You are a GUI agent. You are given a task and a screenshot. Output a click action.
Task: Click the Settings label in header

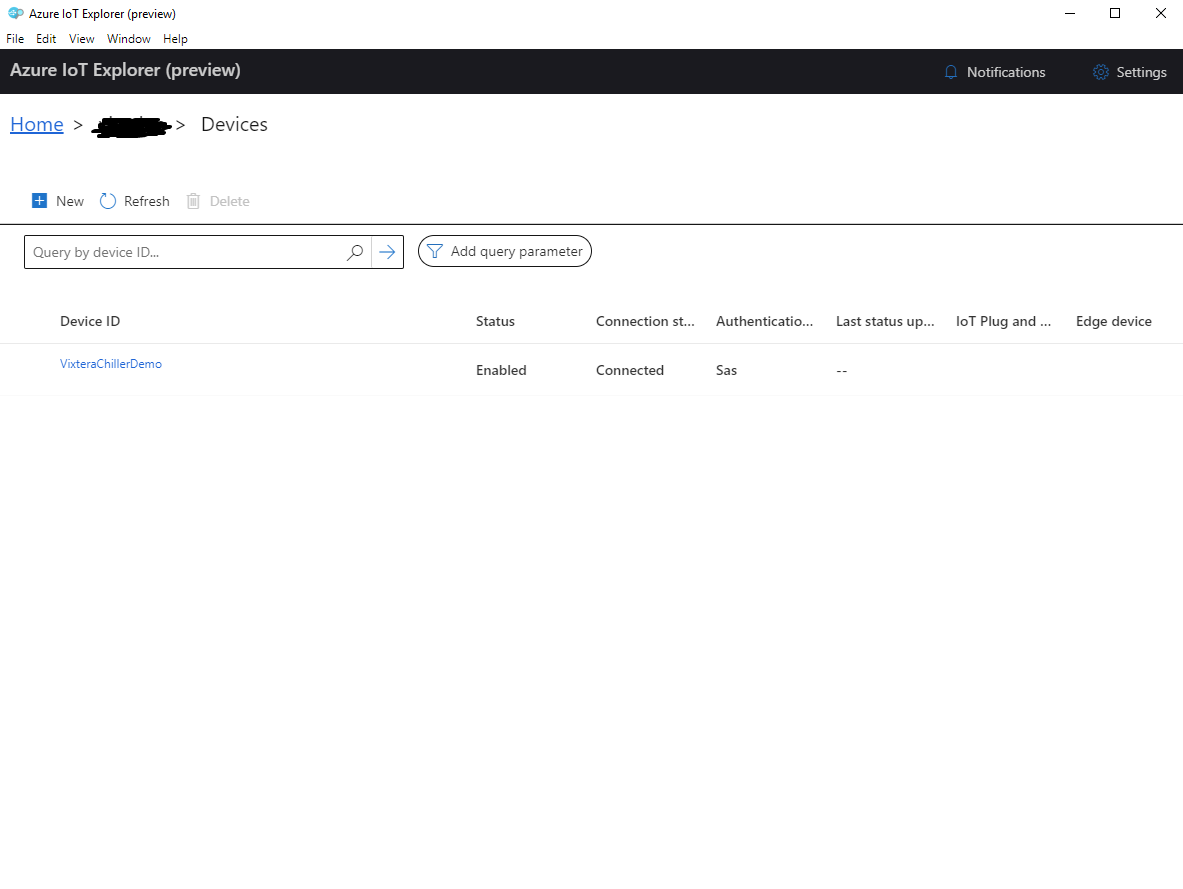pyautogui.click(x=1142, y=72)
